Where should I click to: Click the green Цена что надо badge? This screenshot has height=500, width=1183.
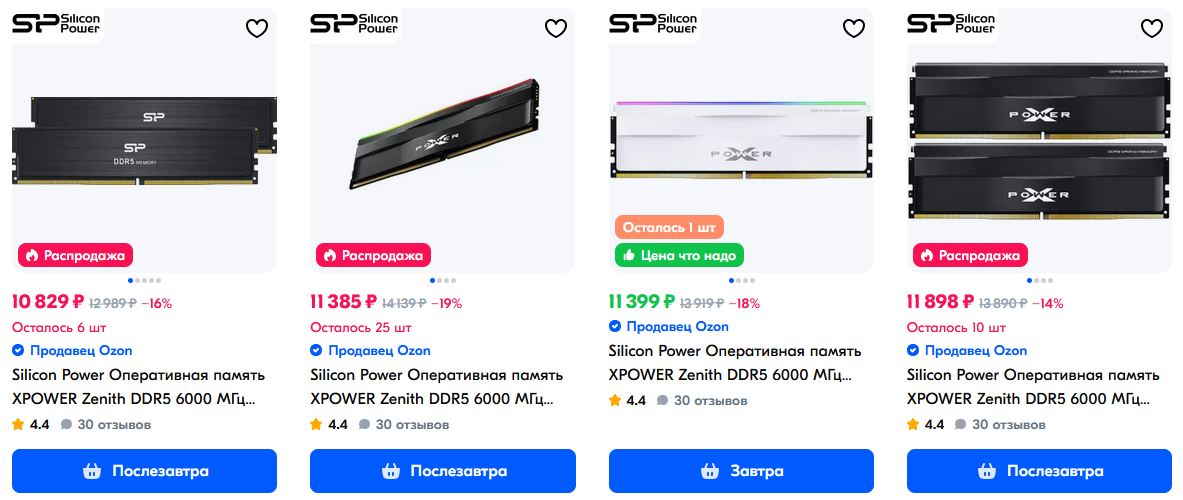click(x=679, y=256)
